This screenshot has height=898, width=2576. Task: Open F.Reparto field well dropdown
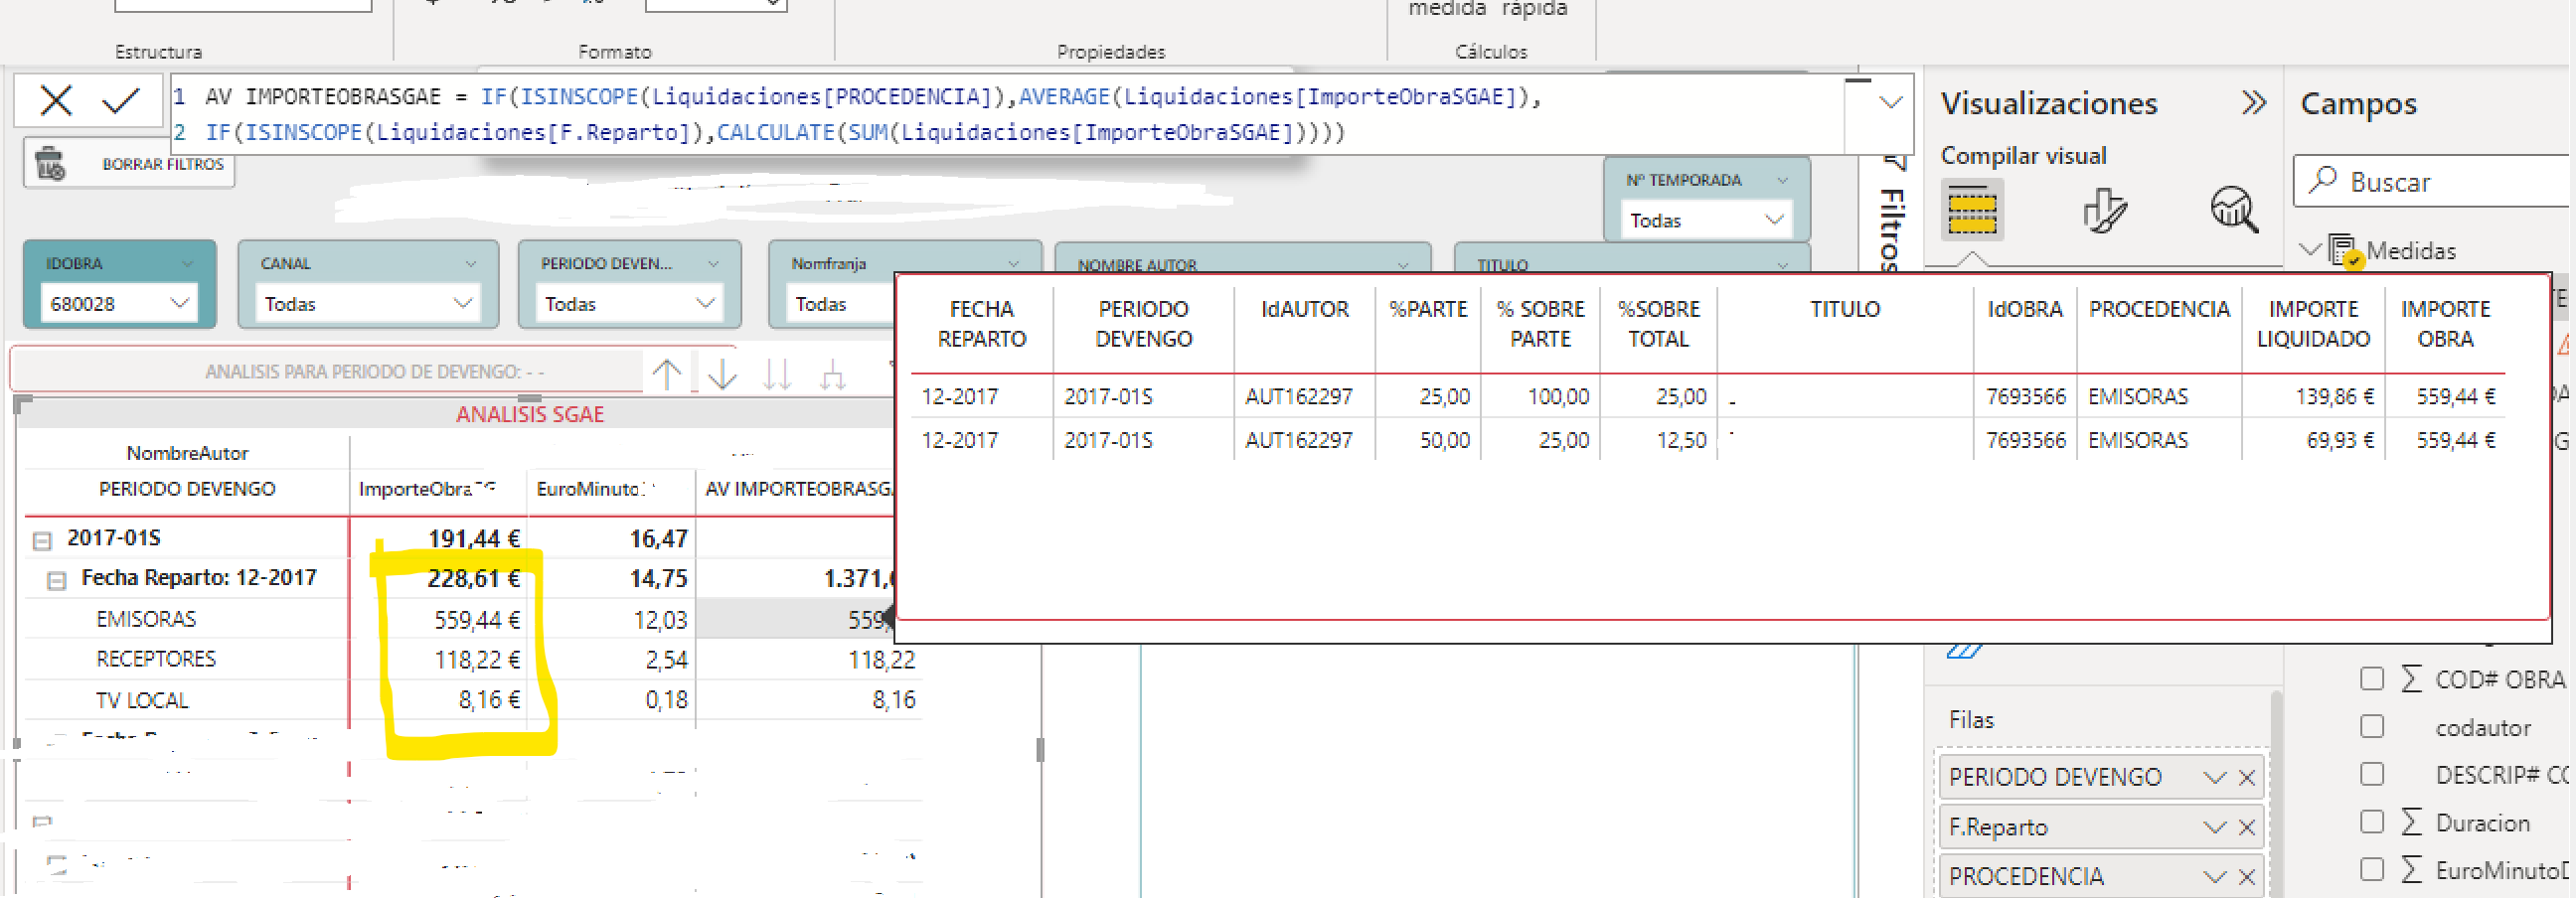[x=2215, y=828]
